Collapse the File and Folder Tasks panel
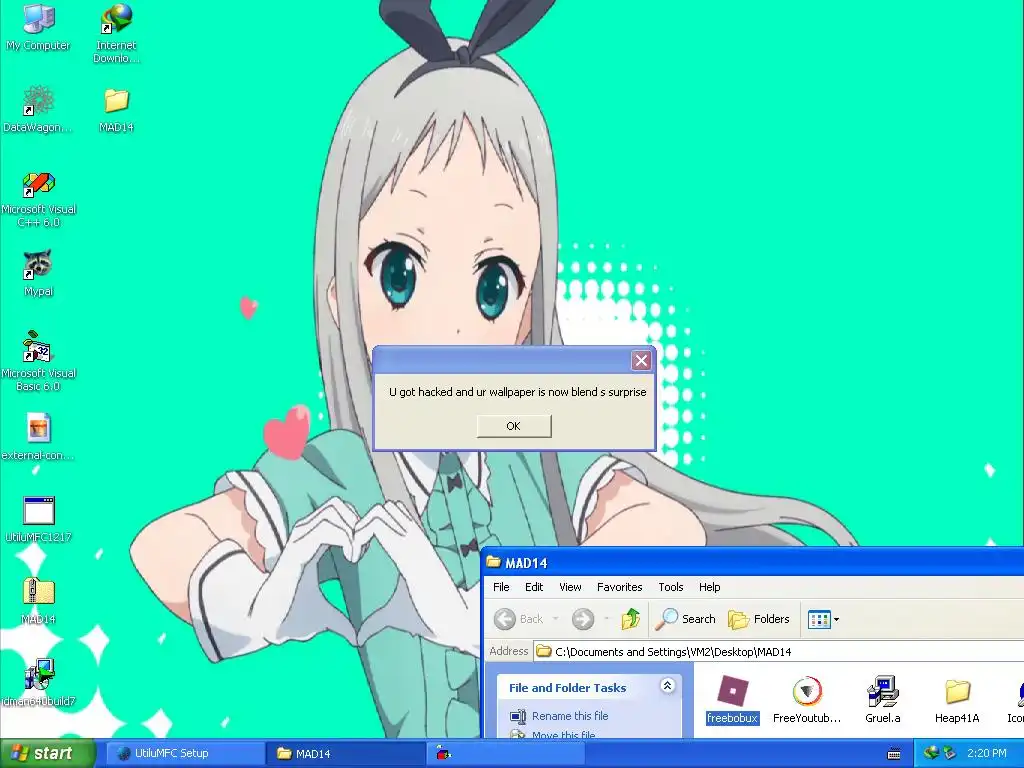 point(667,686)
